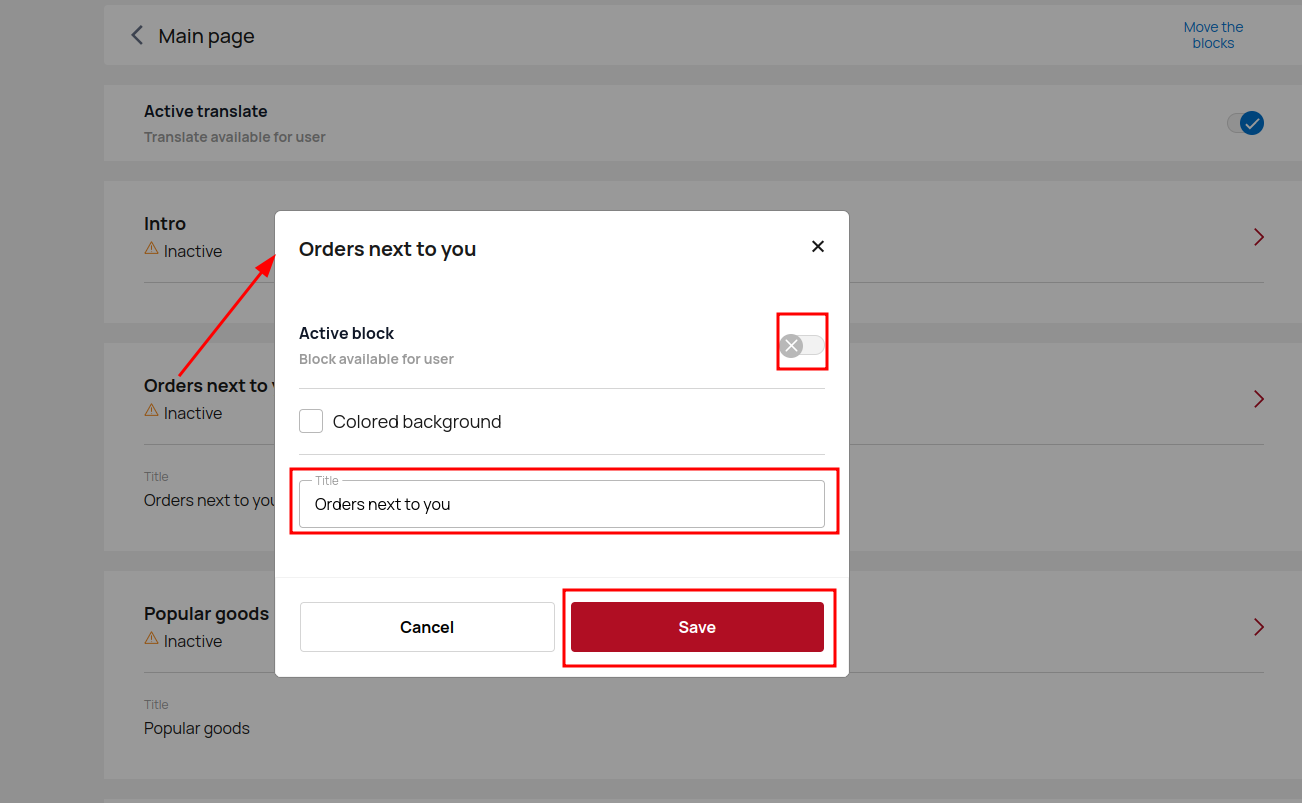Image resolution: width=1302 pixels, height=803 pixels.
Task: Click chevron on the Orders next to you row
Action: tap(1258, 399)
